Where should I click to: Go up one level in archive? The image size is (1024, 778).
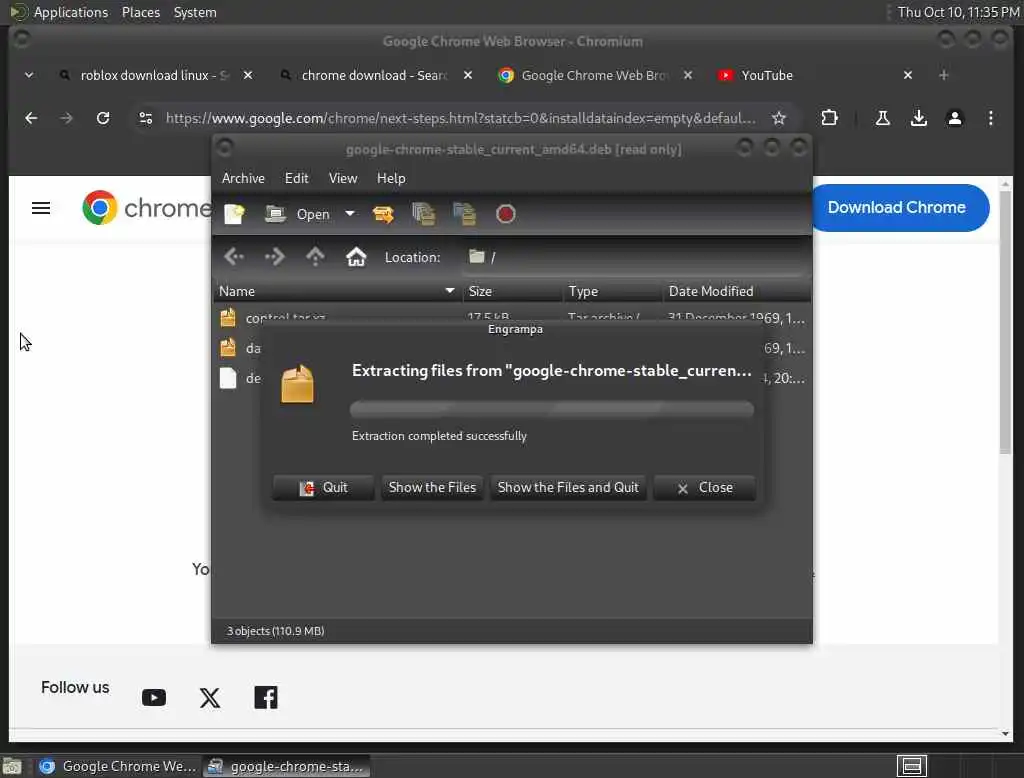click(x=315, y=257)
